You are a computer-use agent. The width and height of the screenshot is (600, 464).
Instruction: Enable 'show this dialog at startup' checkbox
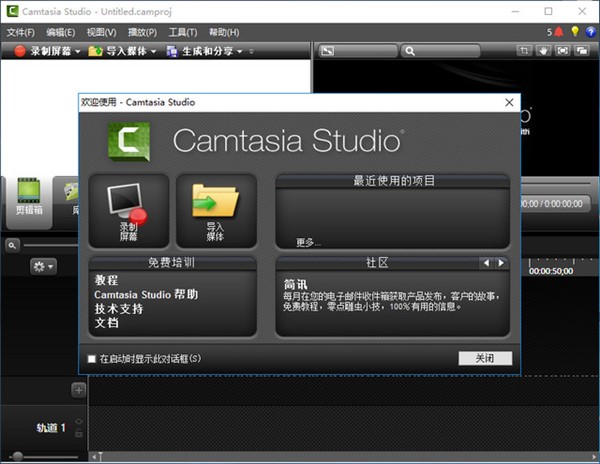click(x=92, y=358)
